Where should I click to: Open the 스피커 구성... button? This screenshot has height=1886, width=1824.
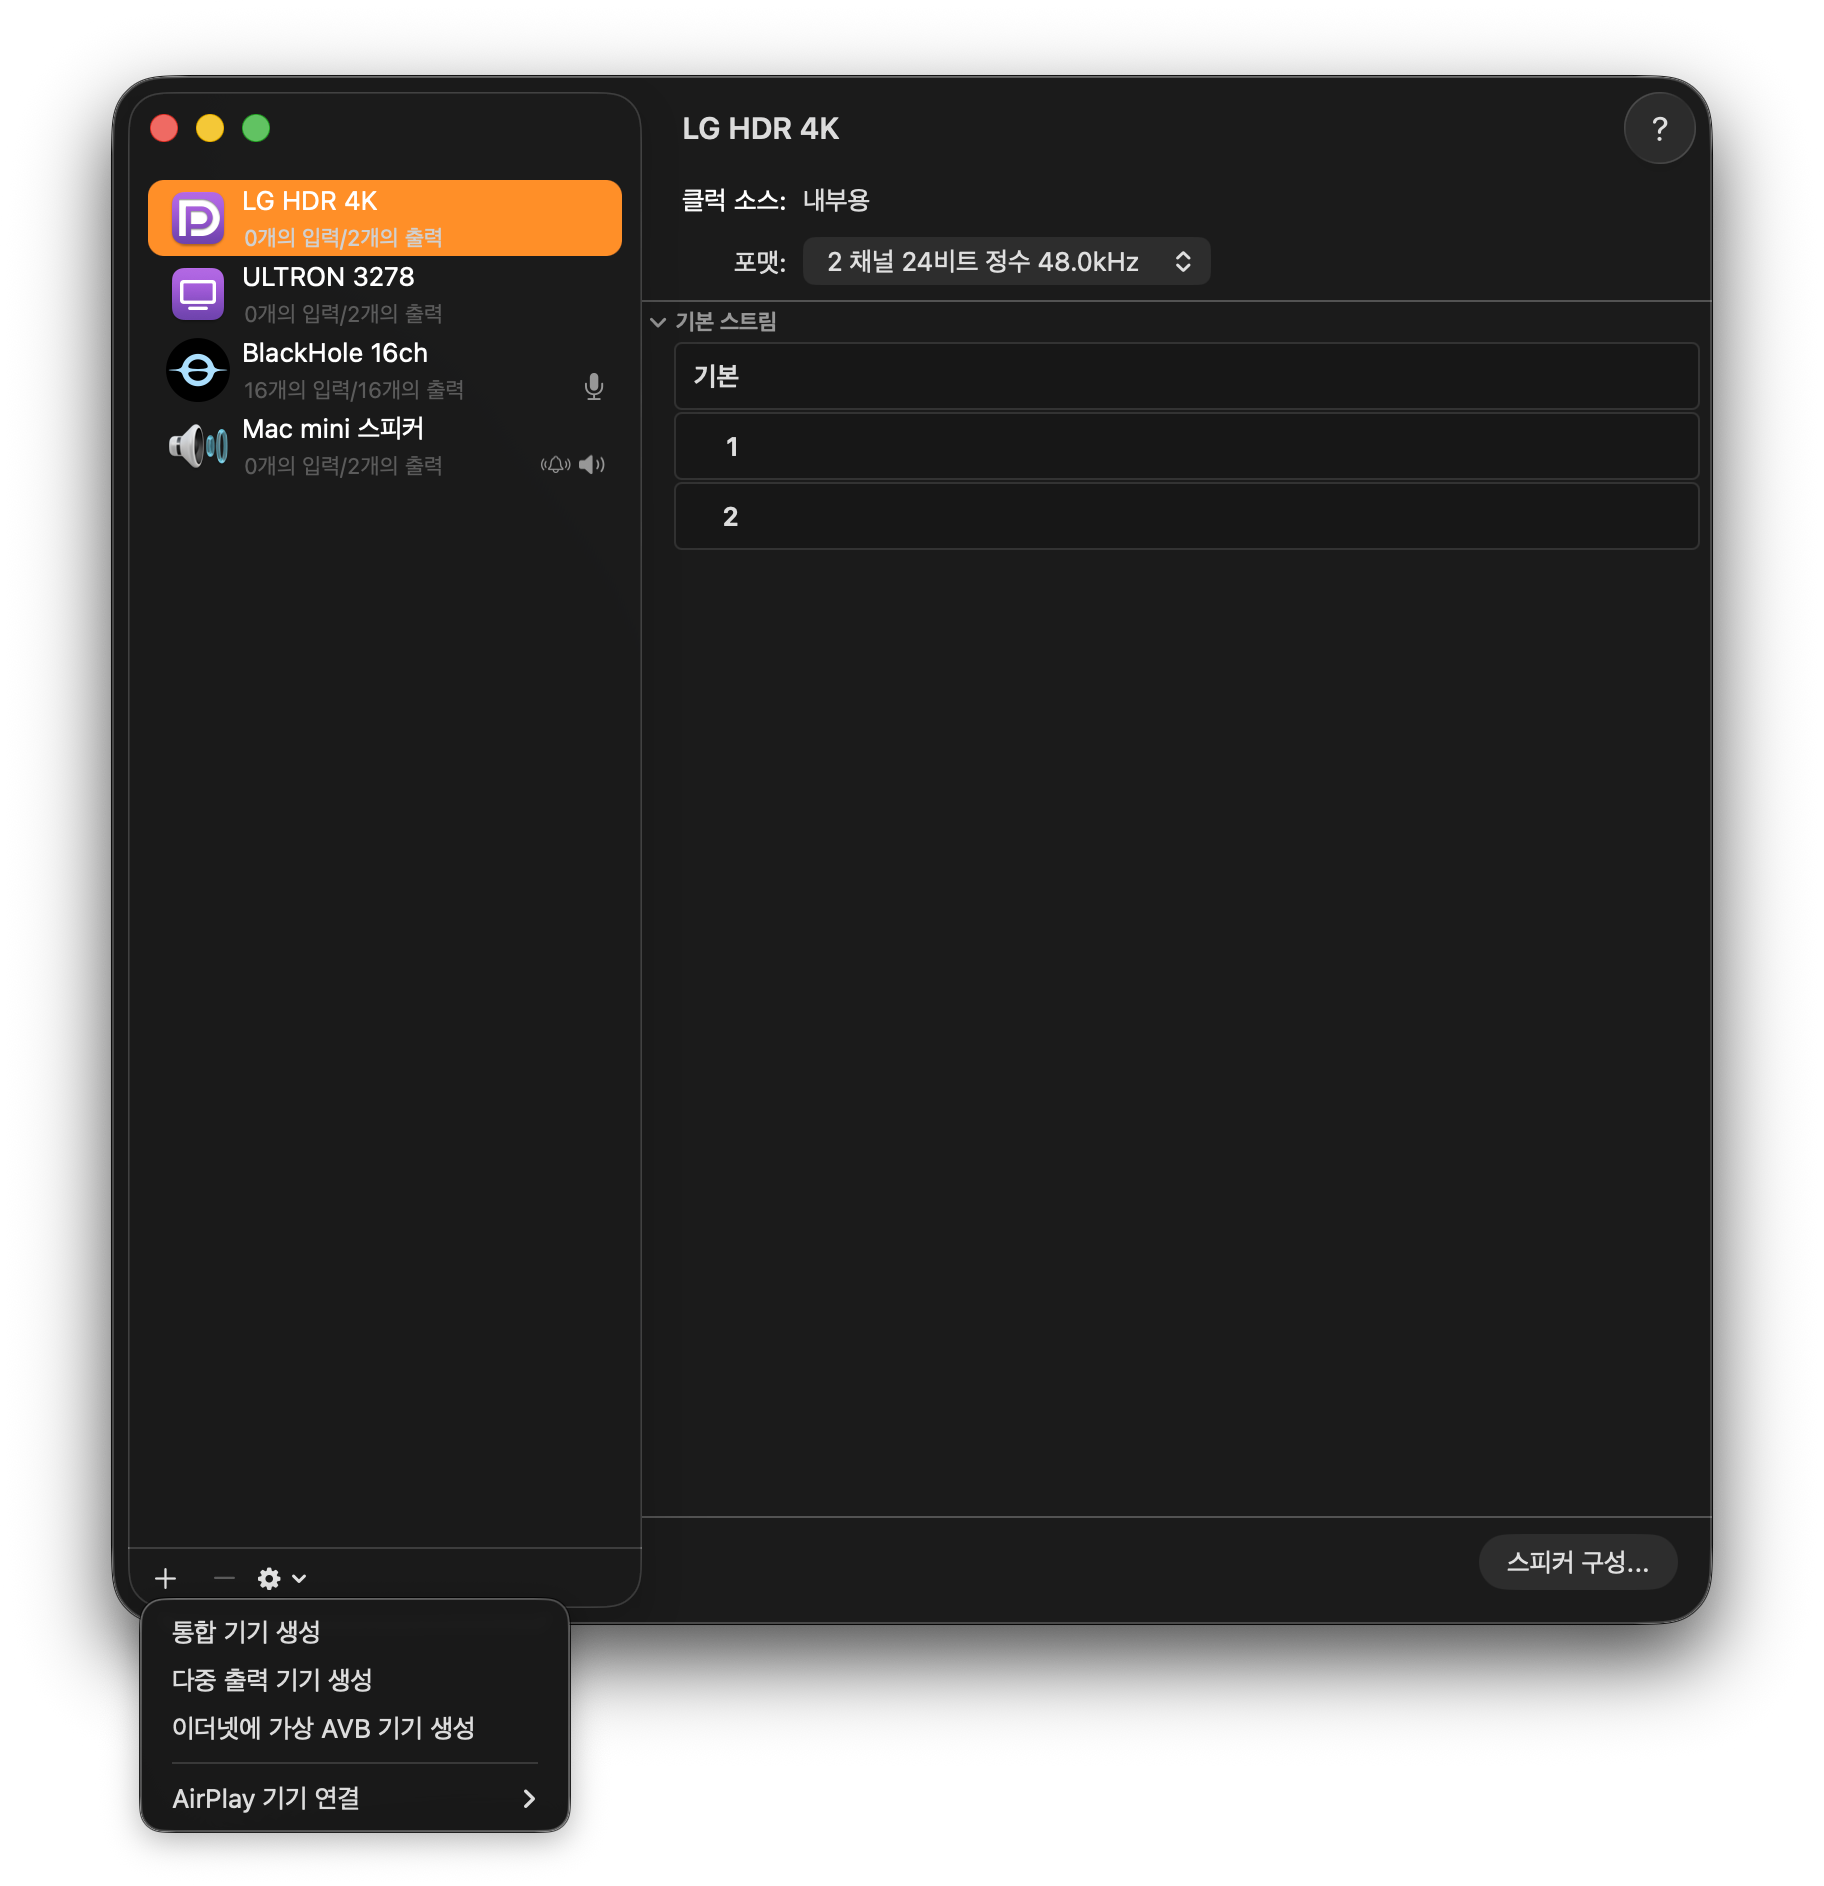[x=1578, y=1562]
